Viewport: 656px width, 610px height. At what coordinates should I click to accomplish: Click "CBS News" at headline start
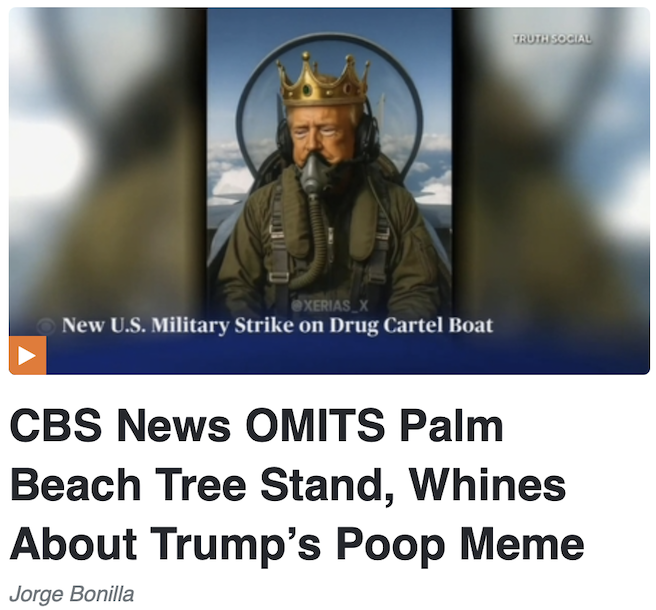(120, 425)
